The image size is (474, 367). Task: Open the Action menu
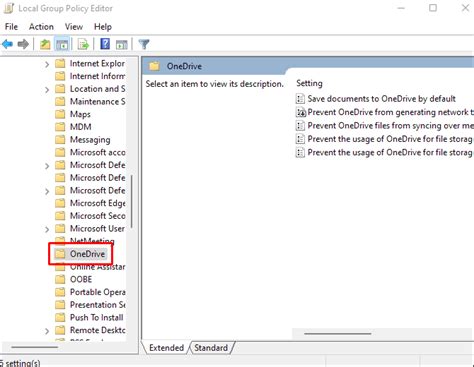pos(41,27)
